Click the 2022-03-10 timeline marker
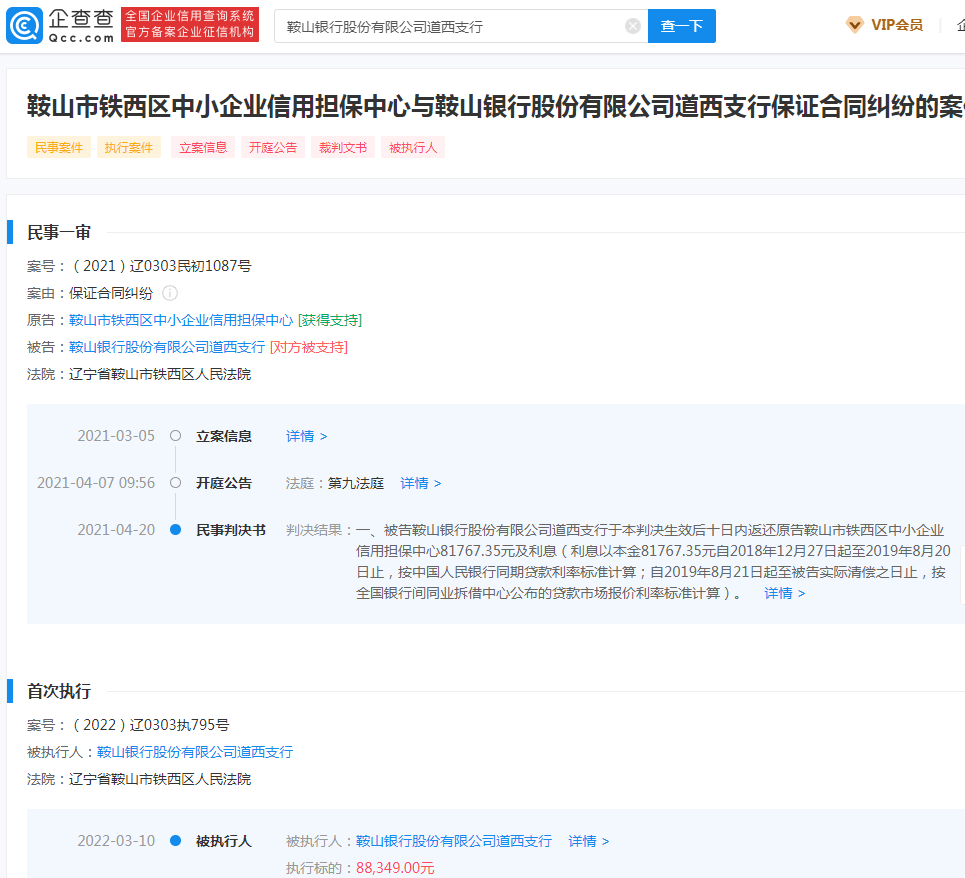 [x=175, y=840]
